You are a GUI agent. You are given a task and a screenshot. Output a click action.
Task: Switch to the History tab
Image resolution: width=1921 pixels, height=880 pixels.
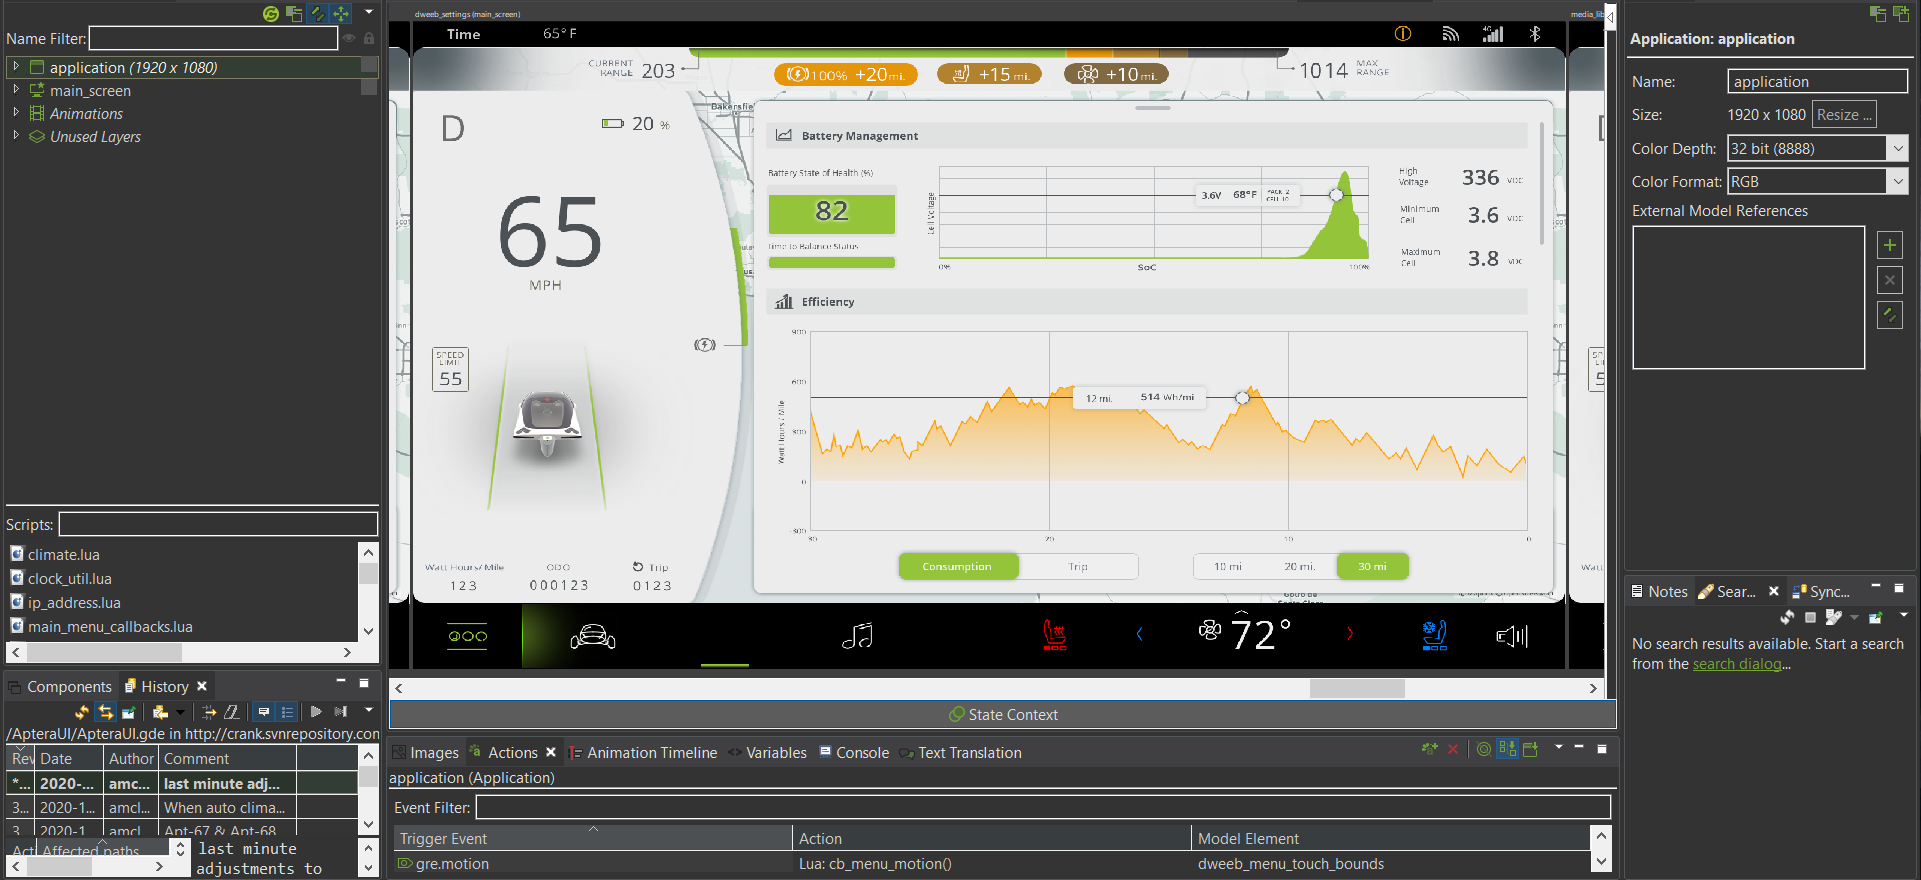point(165,686)
